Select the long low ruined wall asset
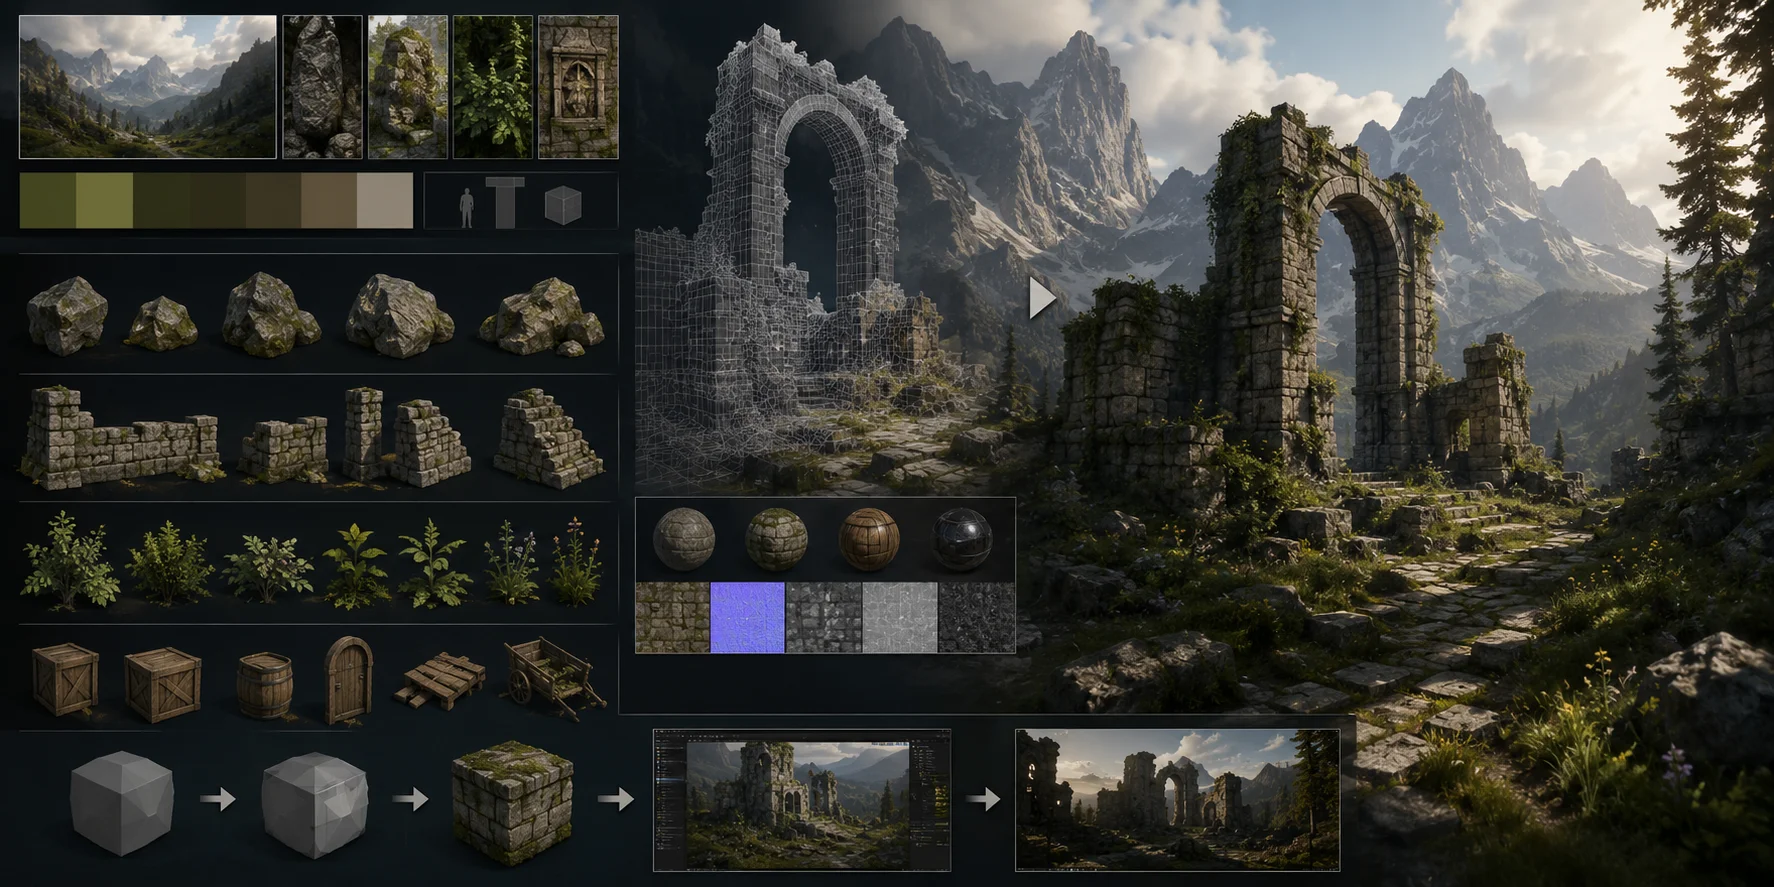 point(122,438)
